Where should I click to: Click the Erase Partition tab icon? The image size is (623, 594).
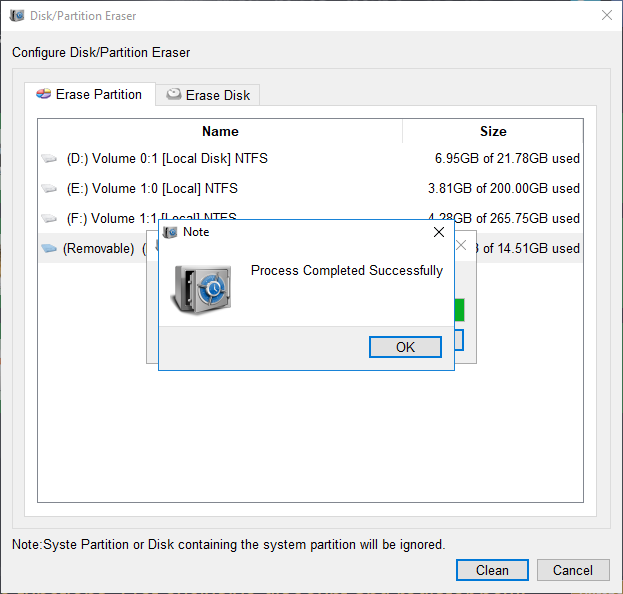[x=43, y=94]
